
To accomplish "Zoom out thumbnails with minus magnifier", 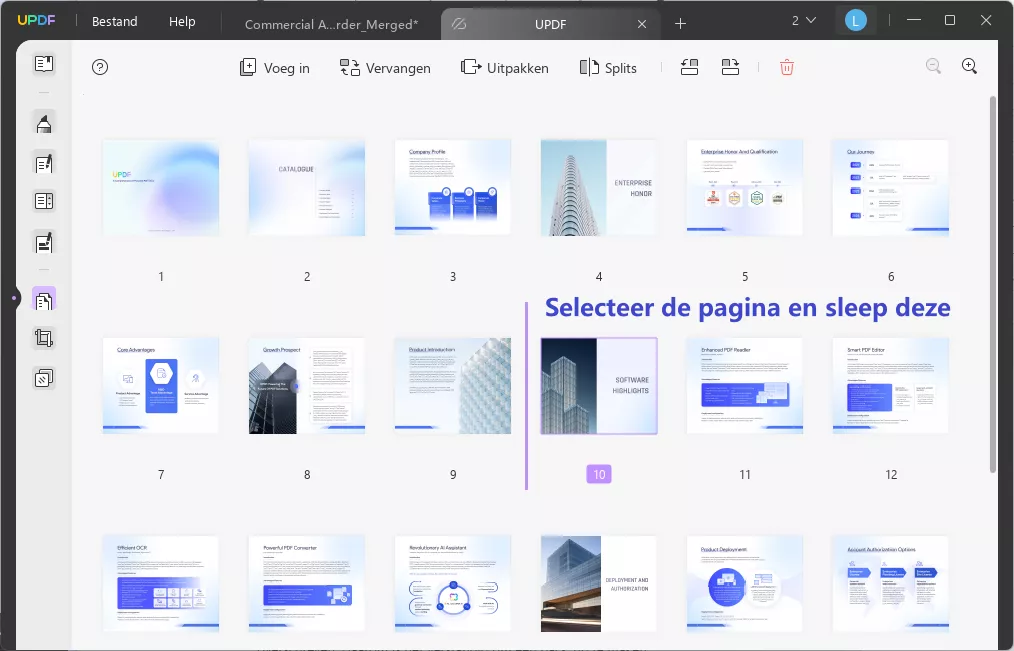I will pos(933,66).
